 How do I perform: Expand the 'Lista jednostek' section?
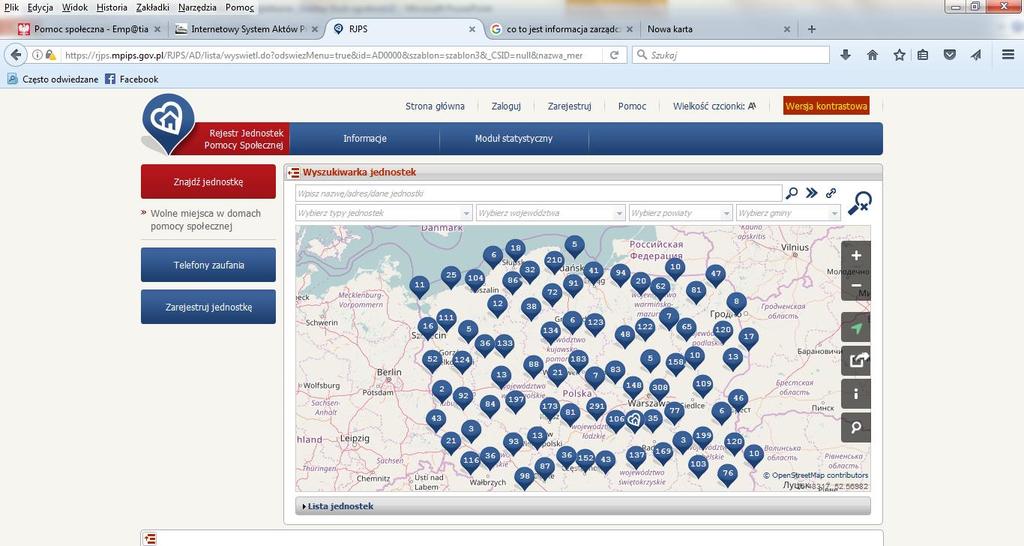tap(583, 506)
